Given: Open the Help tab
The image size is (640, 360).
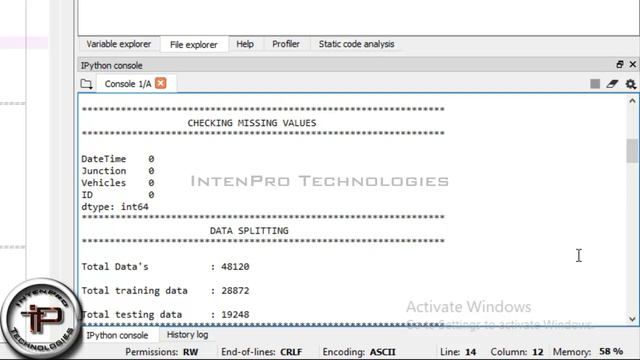Looking at the screenshot, I should 245,44.
